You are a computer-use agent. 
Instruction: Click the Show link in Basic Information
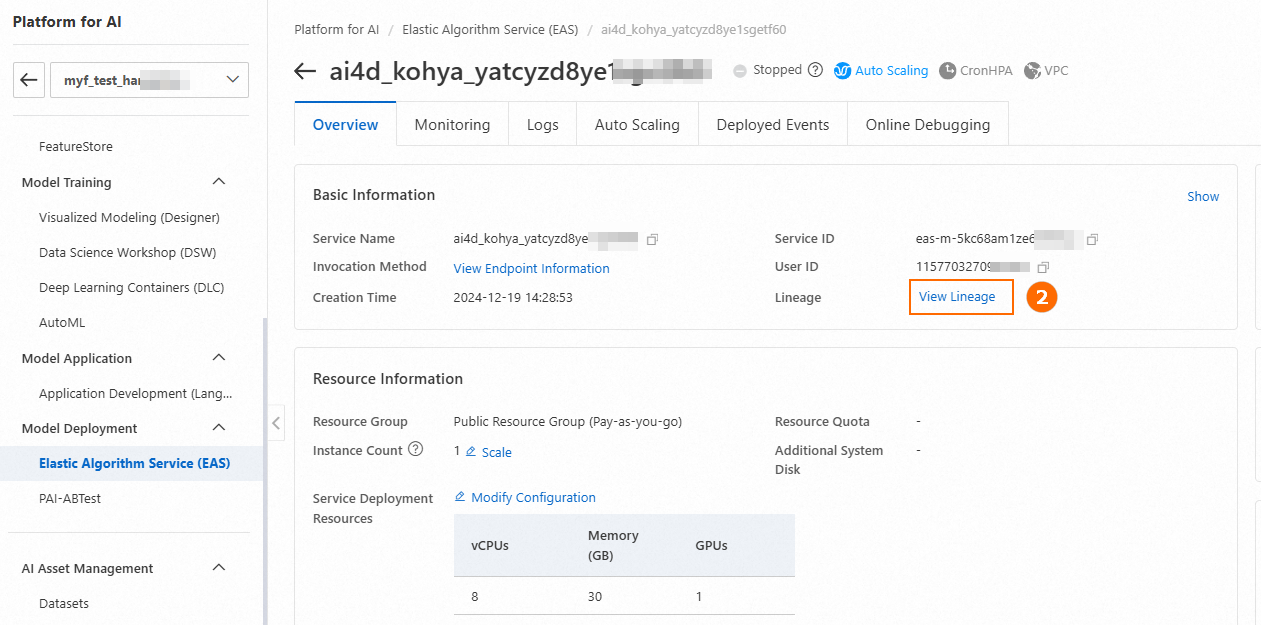click(1203, 197)
